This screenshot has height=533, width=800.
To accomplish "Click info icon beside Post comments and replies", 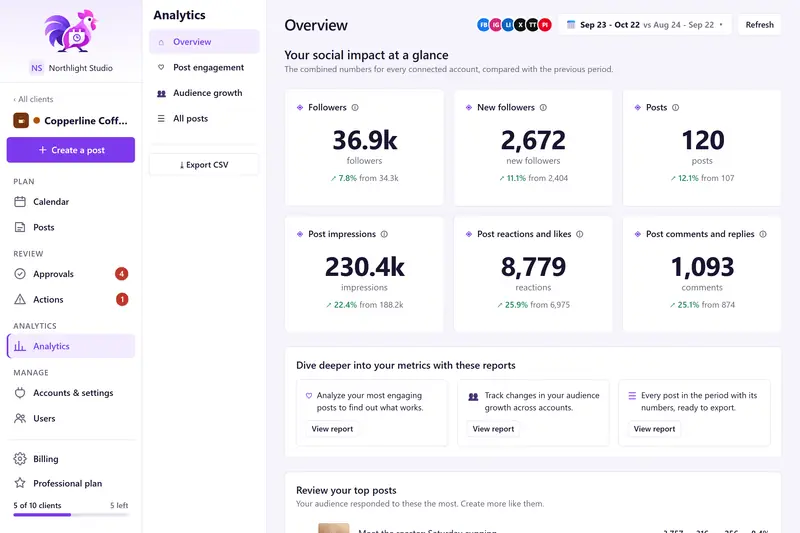I will point(763,234).
